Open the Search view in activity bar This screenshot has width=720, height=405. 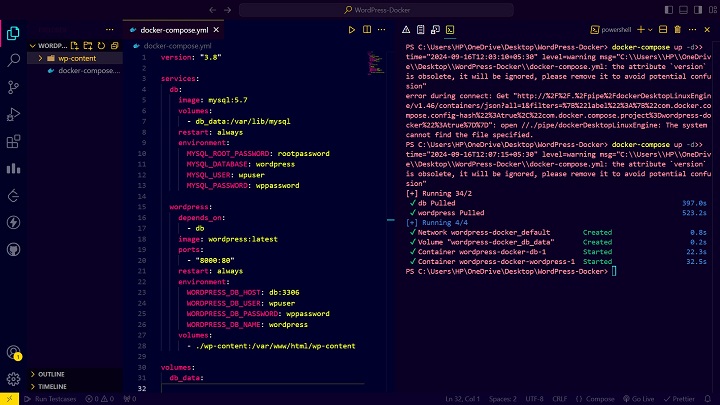coord(13,60)
